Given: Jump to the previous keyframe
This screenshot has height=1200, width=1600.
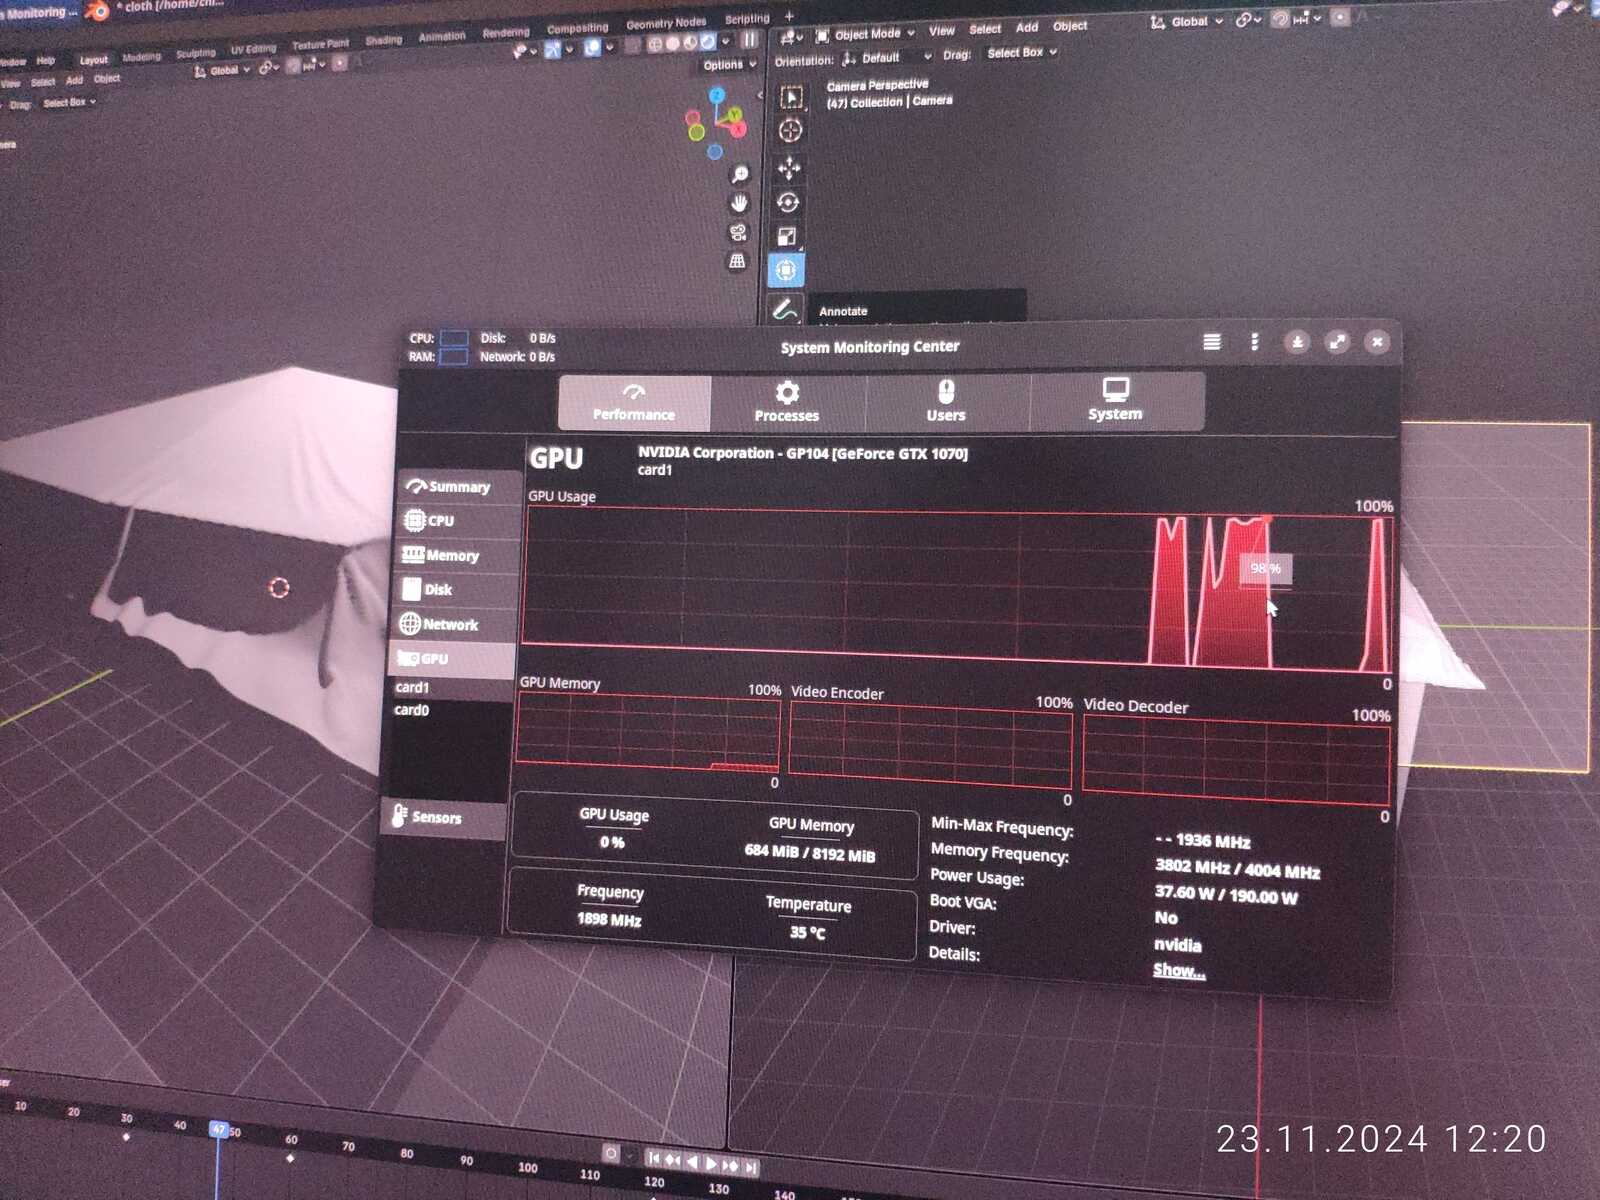Looking at the screenshot, I should [672, 1160].
